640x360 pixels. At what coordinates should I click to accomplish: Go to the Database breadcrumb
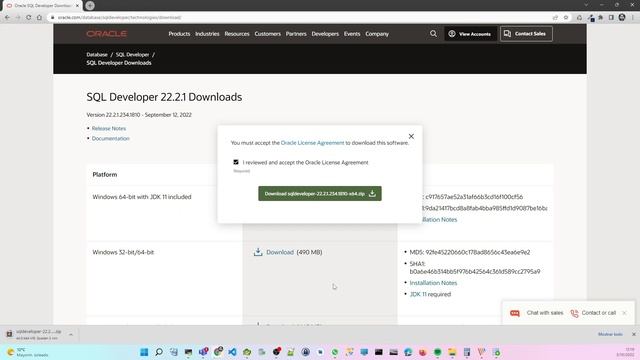pos(97,54)
